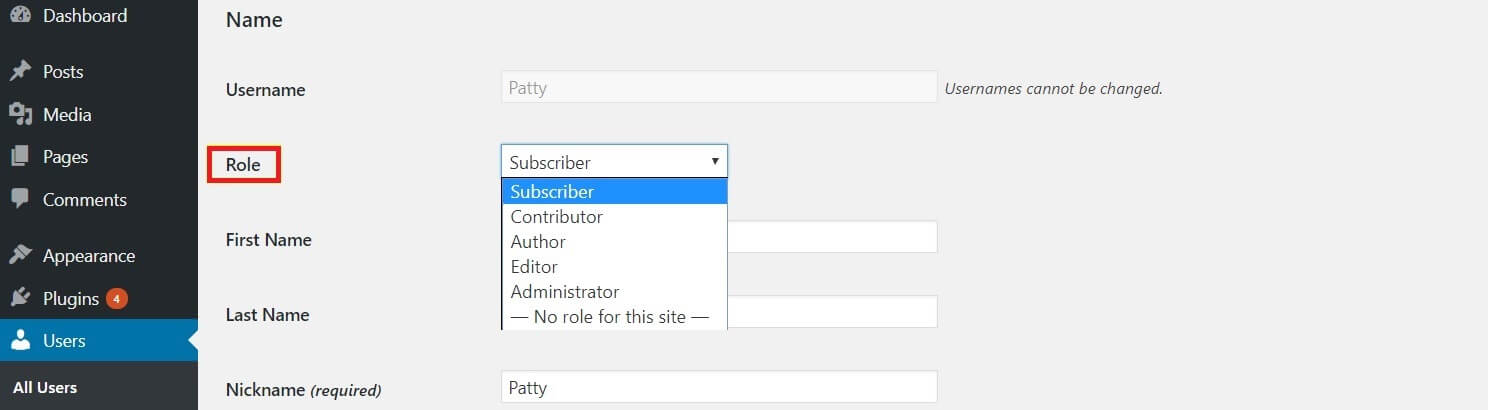This screenshot has width=1488, height=410.
Task: Click the Posts pushpin icon
Action: click(x=20, y=72)
